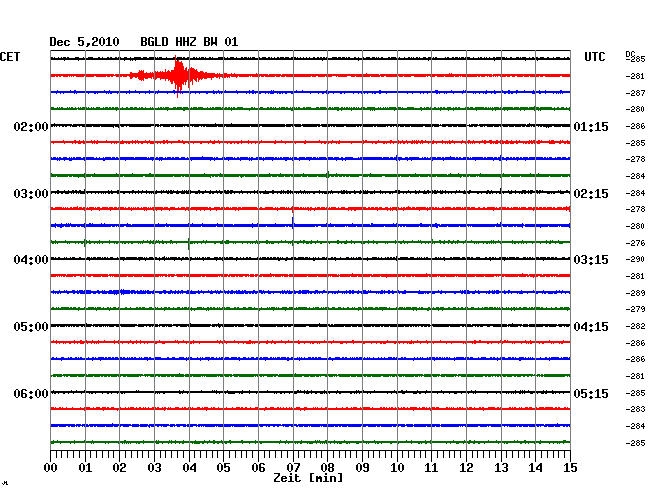The image size is (650, 494).
Task: Click the 01:15 UTC time label
Action: click(x=590, y=127)
